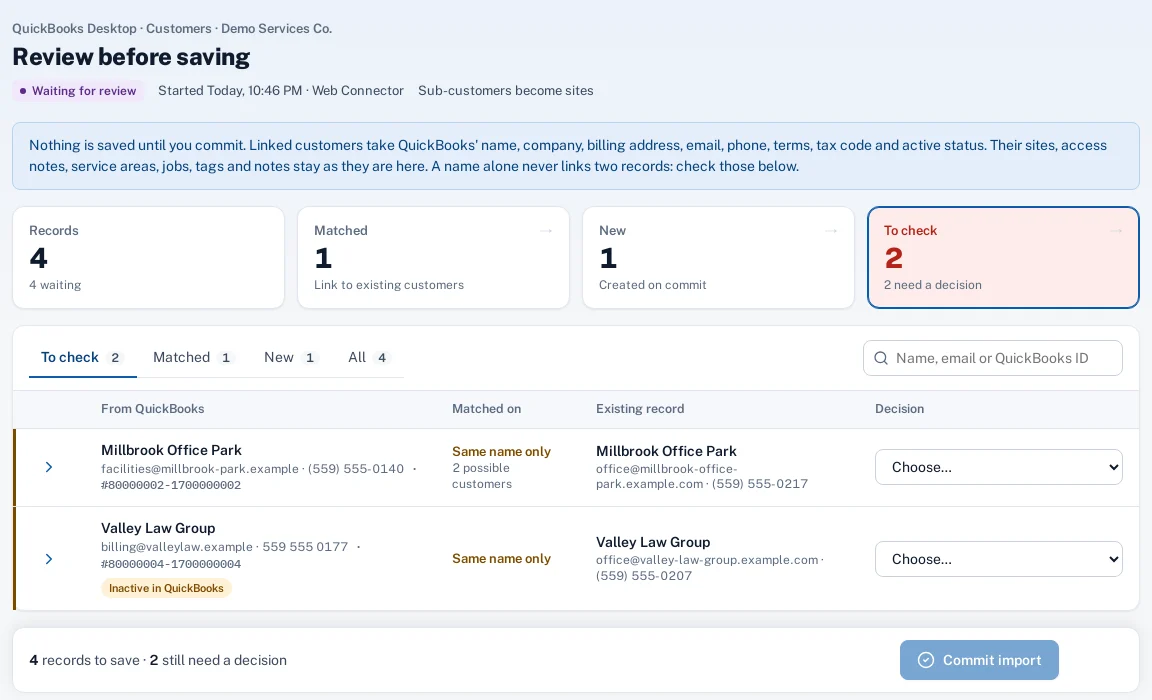
Task: Click ID #80000002-1700000002
Action: pos(171,486)
